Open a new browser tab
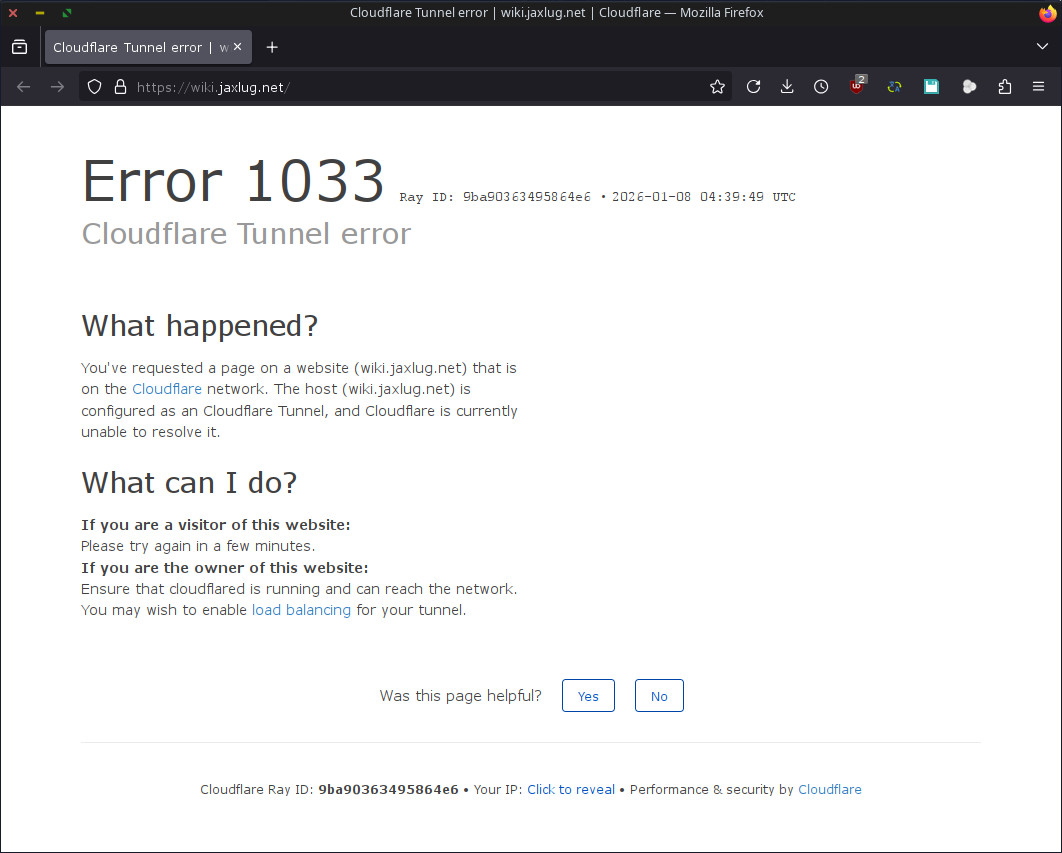 272,47
